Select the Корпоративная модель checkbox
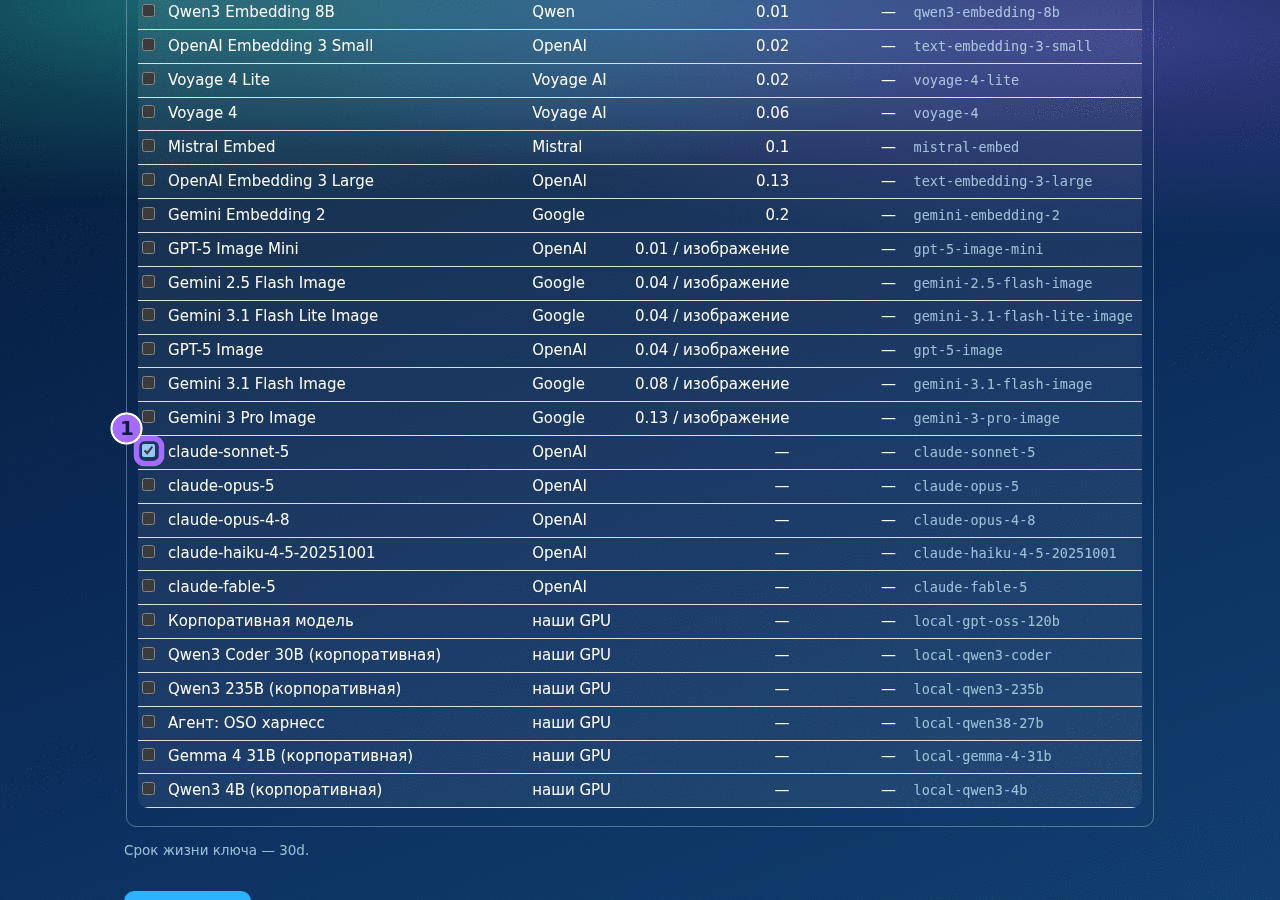Image resolution: width=1280 pixels, height=900 pixels. click(x=149, y=620)
